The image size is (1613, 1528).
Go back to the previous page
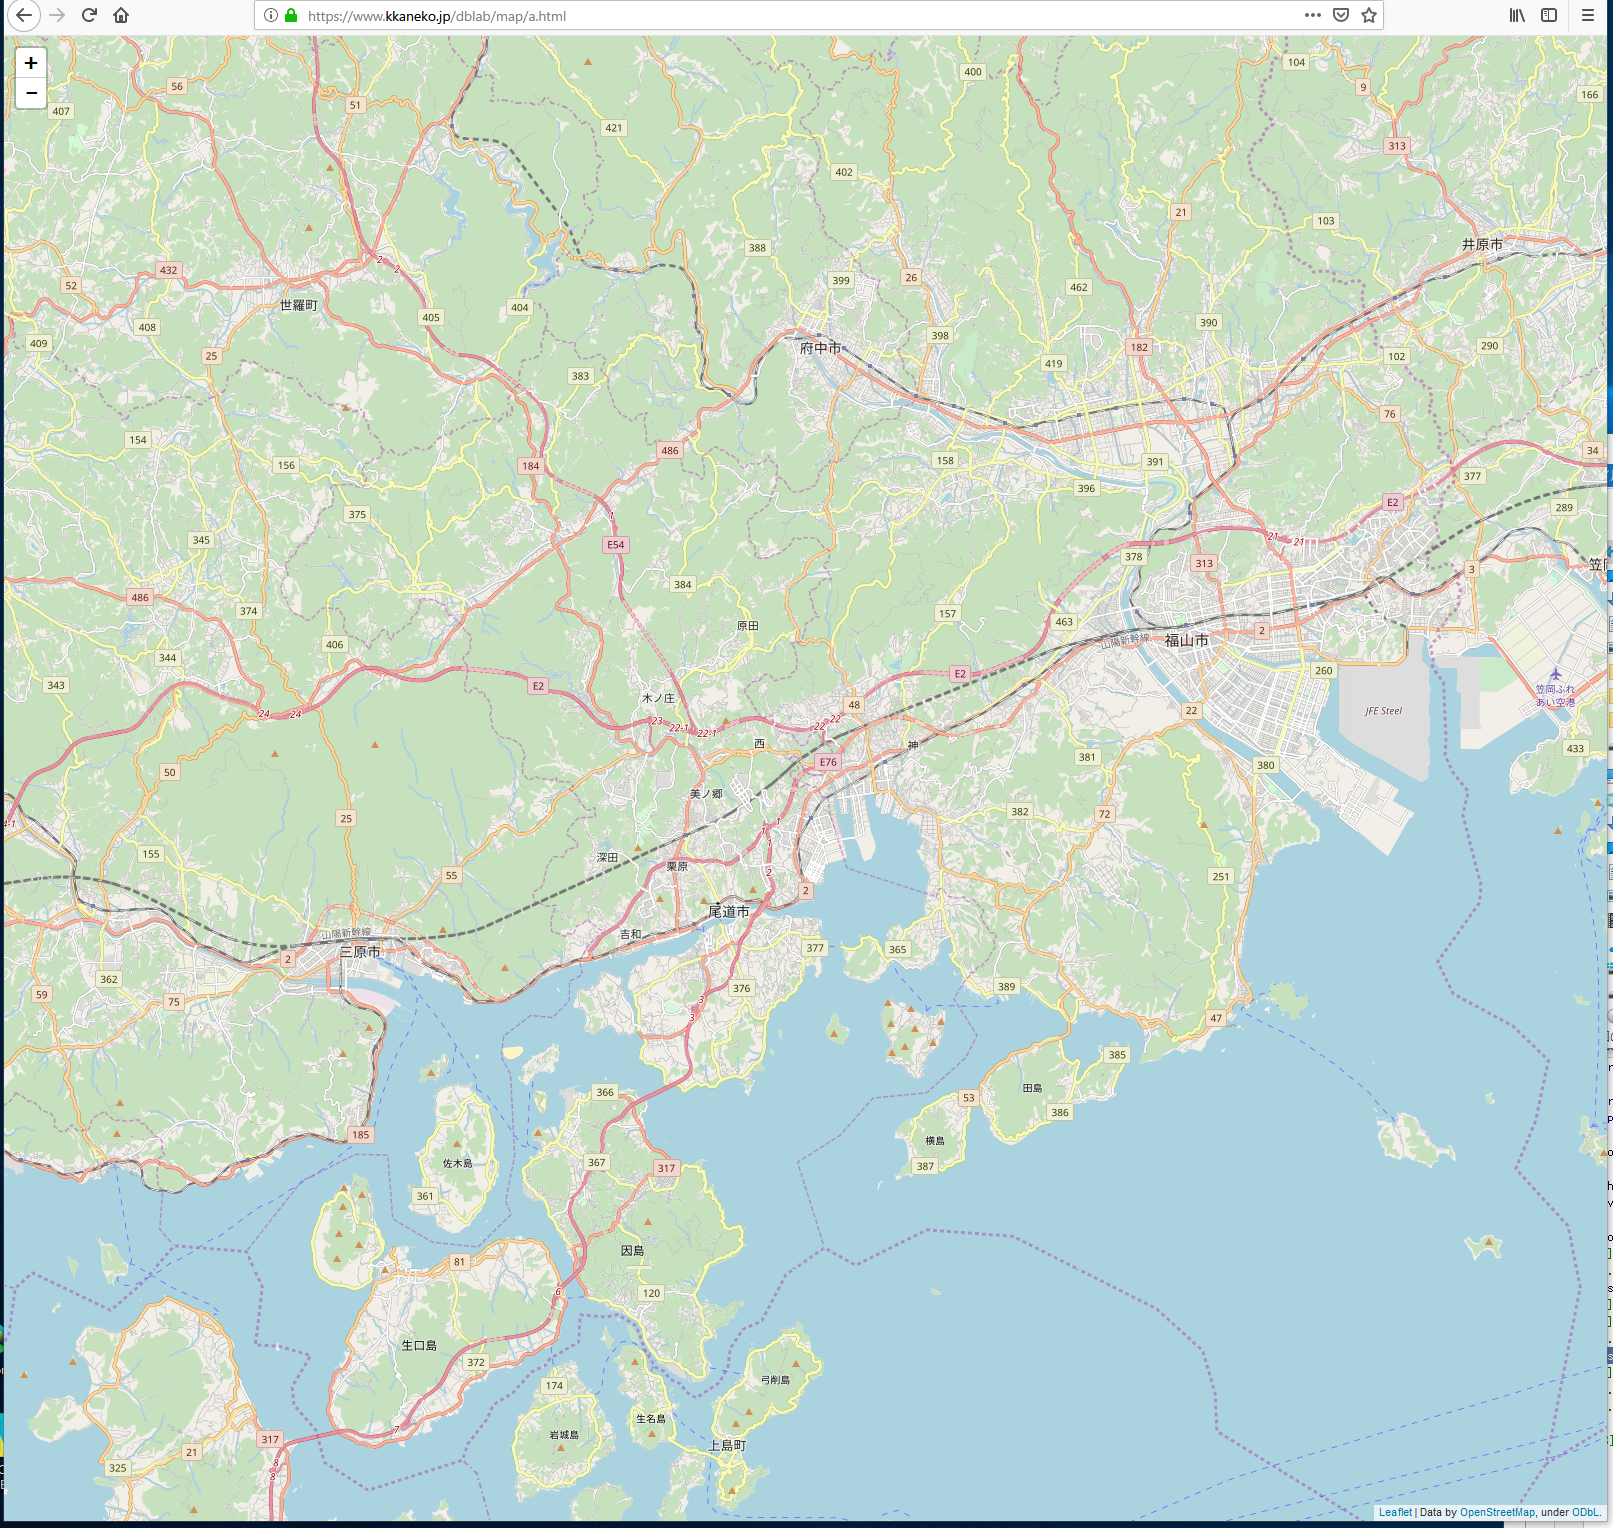24,15
